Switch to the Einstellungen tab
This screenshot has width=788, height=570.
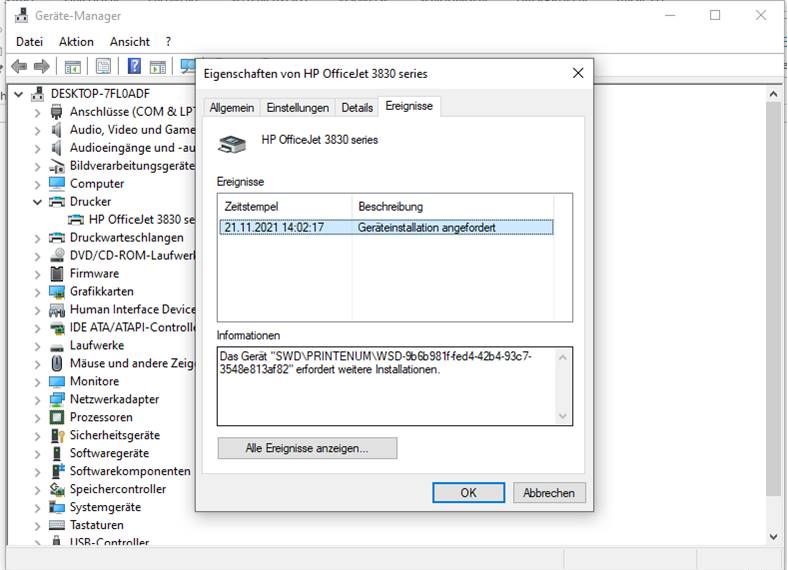(298, 108)
